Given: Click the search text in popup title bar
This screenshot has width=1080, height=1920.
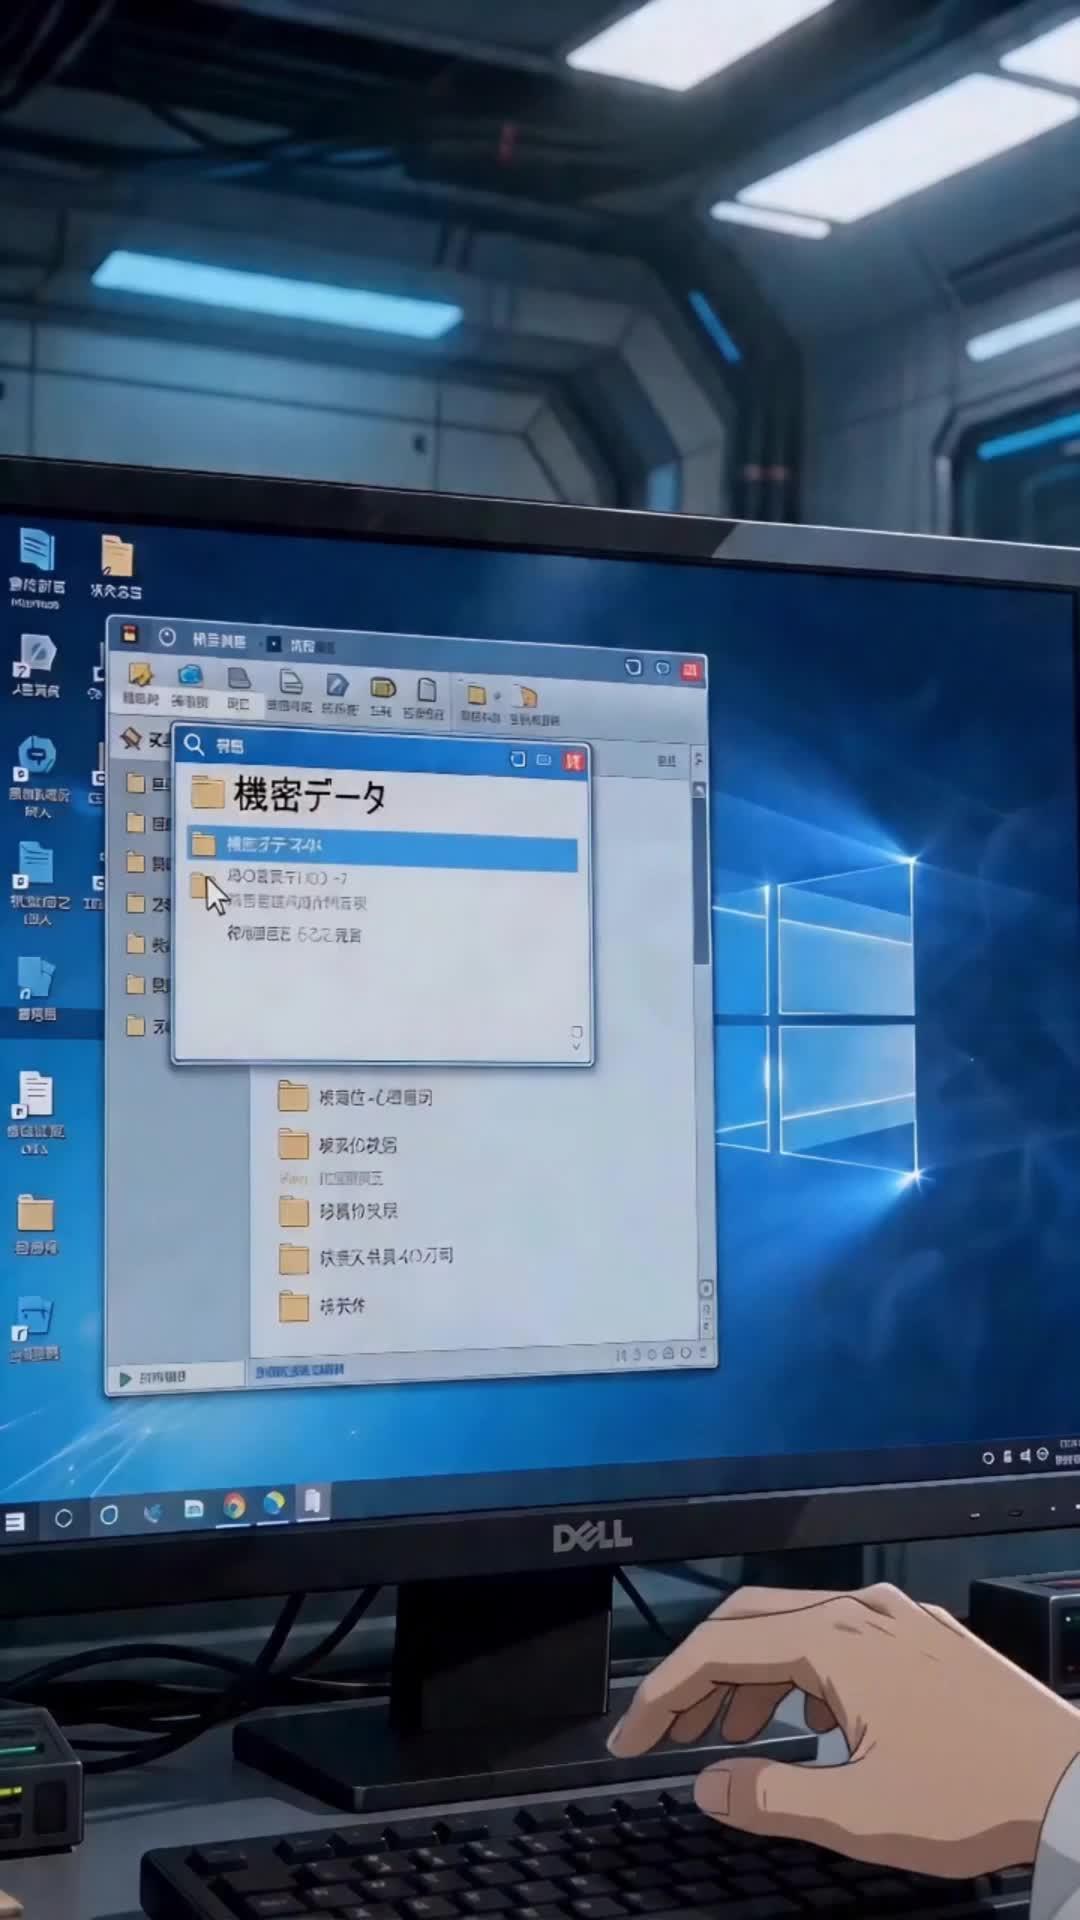Looking at the screenshot, I should (x=230, y=746).
